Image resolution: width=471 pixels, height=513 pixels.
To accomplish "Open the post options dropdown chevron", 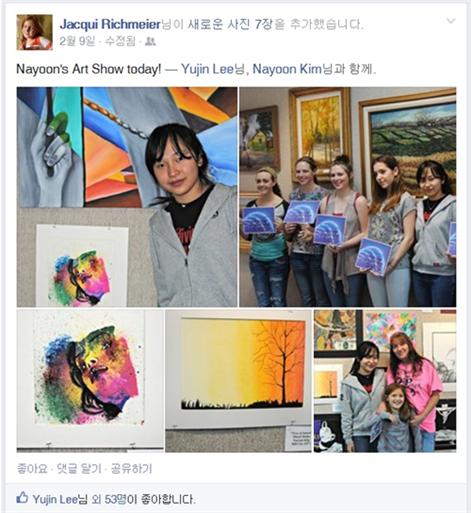I will [451, 21].
